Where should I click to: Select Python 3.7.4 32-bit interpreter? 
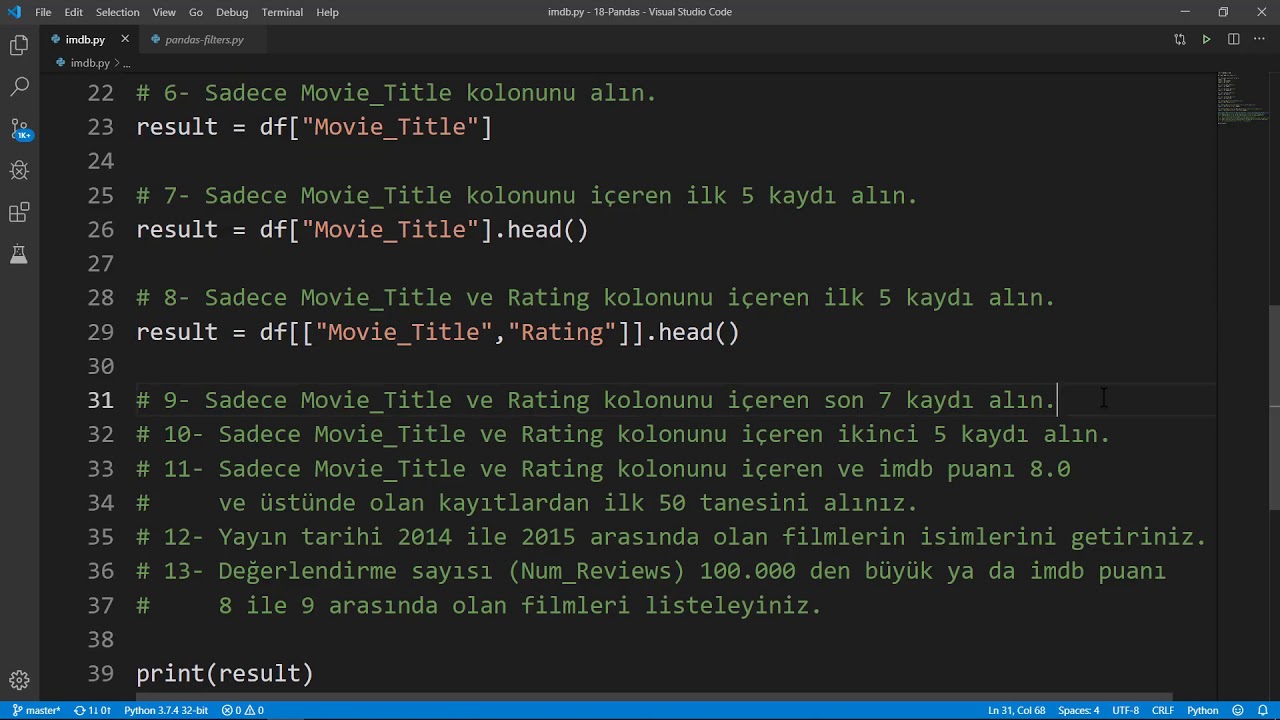pyautogui.click(x=166, y=710)
